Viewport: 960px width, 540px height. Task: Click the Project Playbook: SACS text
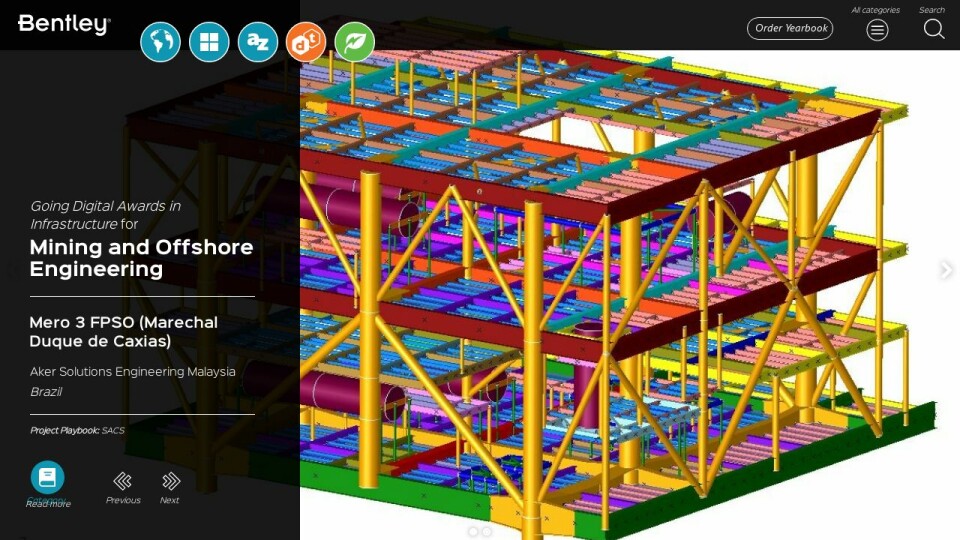(x=77, y=430)
